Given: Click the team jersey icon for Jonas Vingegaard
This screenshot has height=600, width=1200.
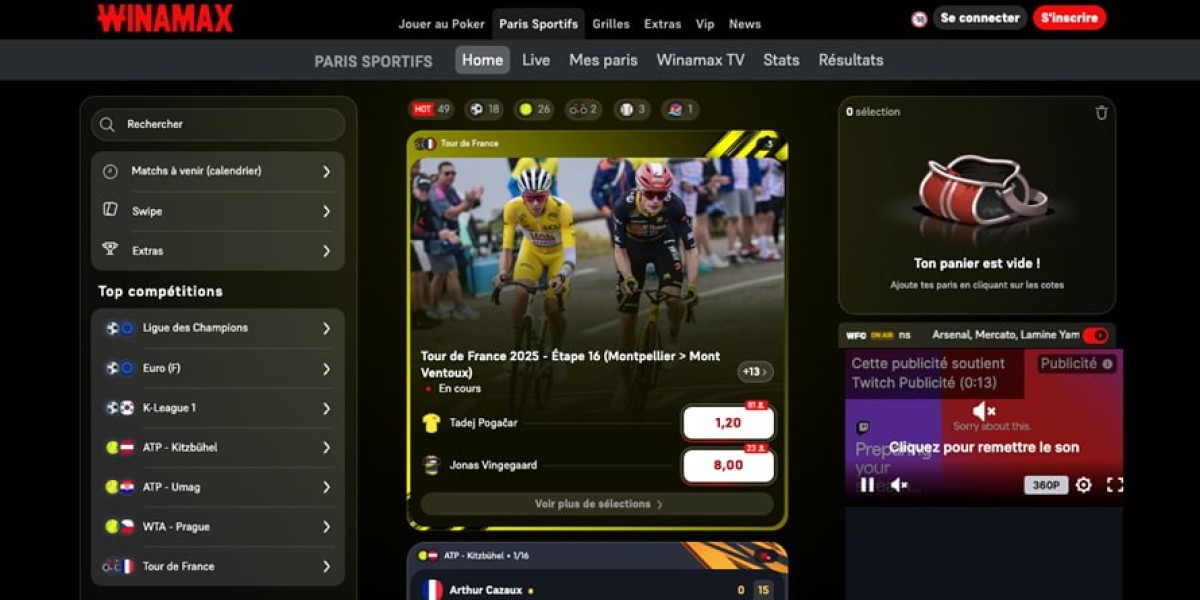Looking at the screenshot, I should pyautogui.click(x=431, y=465).
